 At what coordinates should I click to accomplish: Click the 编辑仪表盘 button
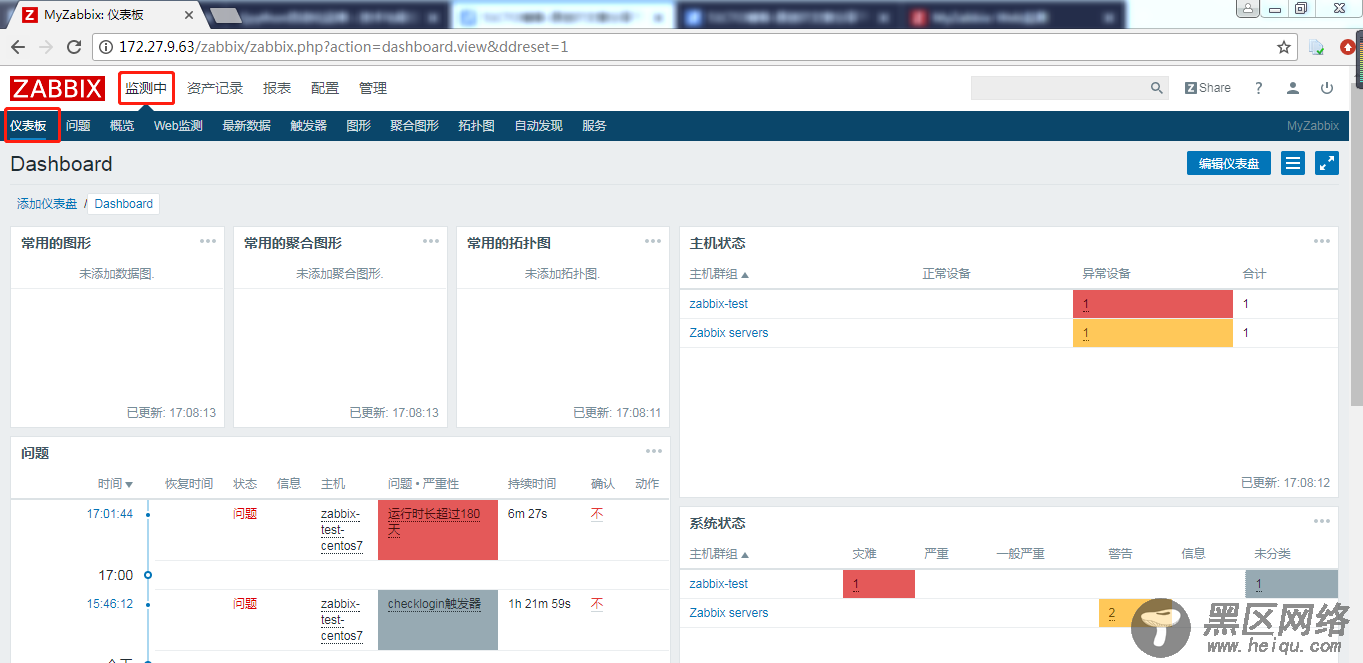pyautogui.click(x=1229, y=163)
